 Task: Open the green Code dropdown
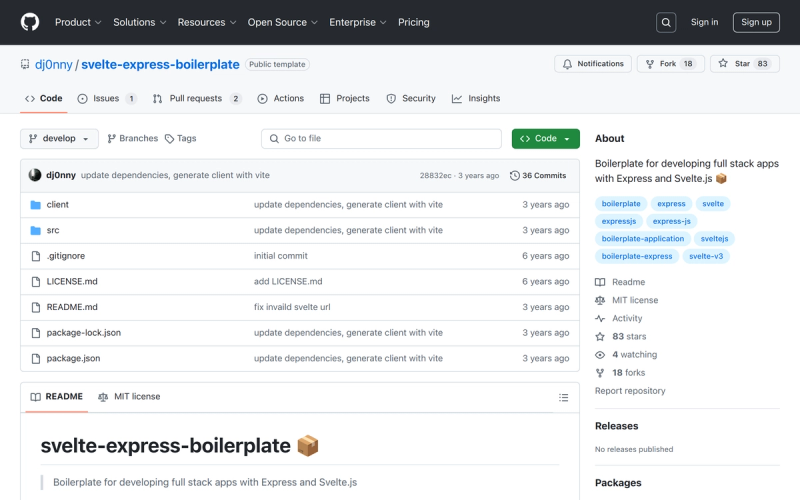coord(545,138)
